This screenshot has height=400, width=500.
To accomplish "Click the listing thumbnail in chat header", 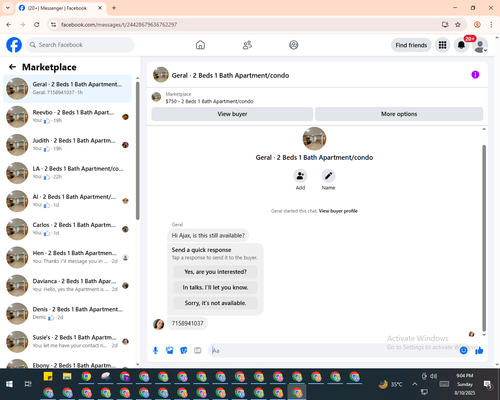I will (161, 75).
